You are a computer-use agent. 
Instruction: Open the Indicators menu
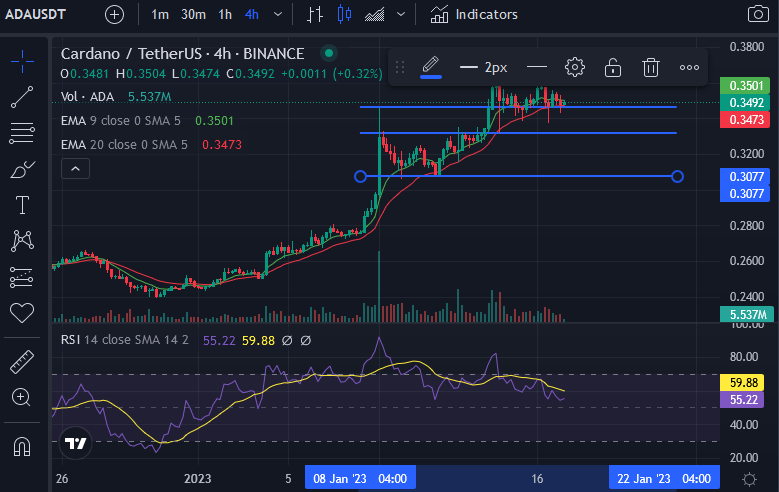(x=474, y=14)
